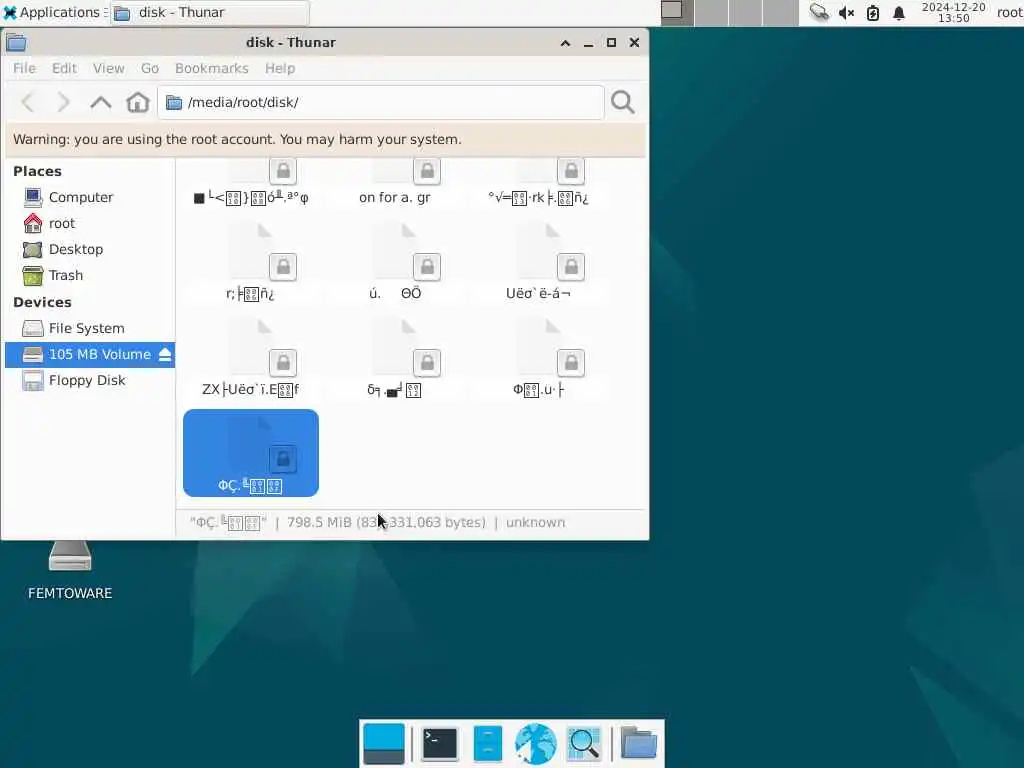Screen dimensions: 1024x768
Task: Click the clock showing 2024-12-20 13:50
Action: pos(953,12)
